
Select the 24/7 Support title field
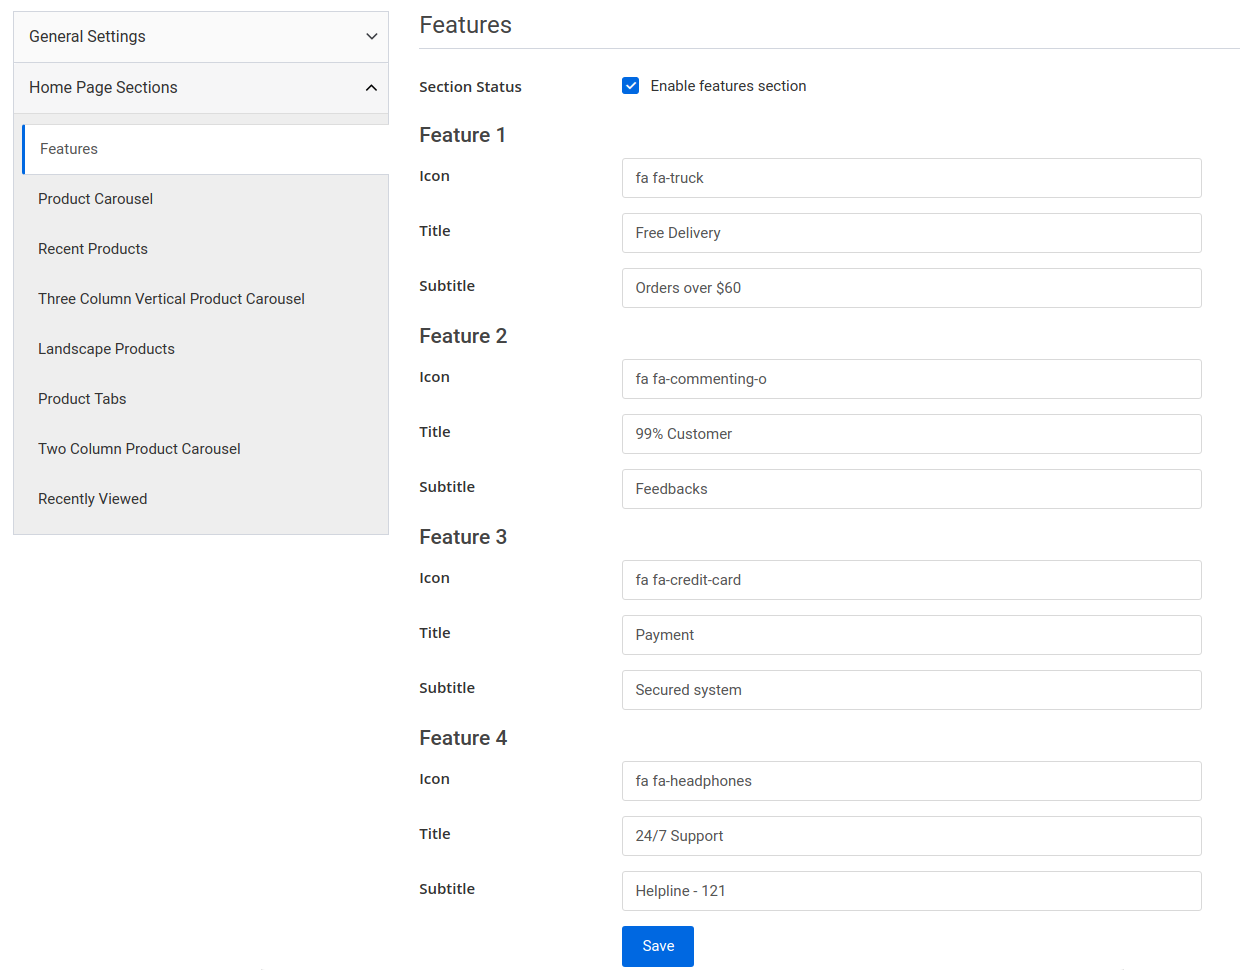tap(911, 836)
